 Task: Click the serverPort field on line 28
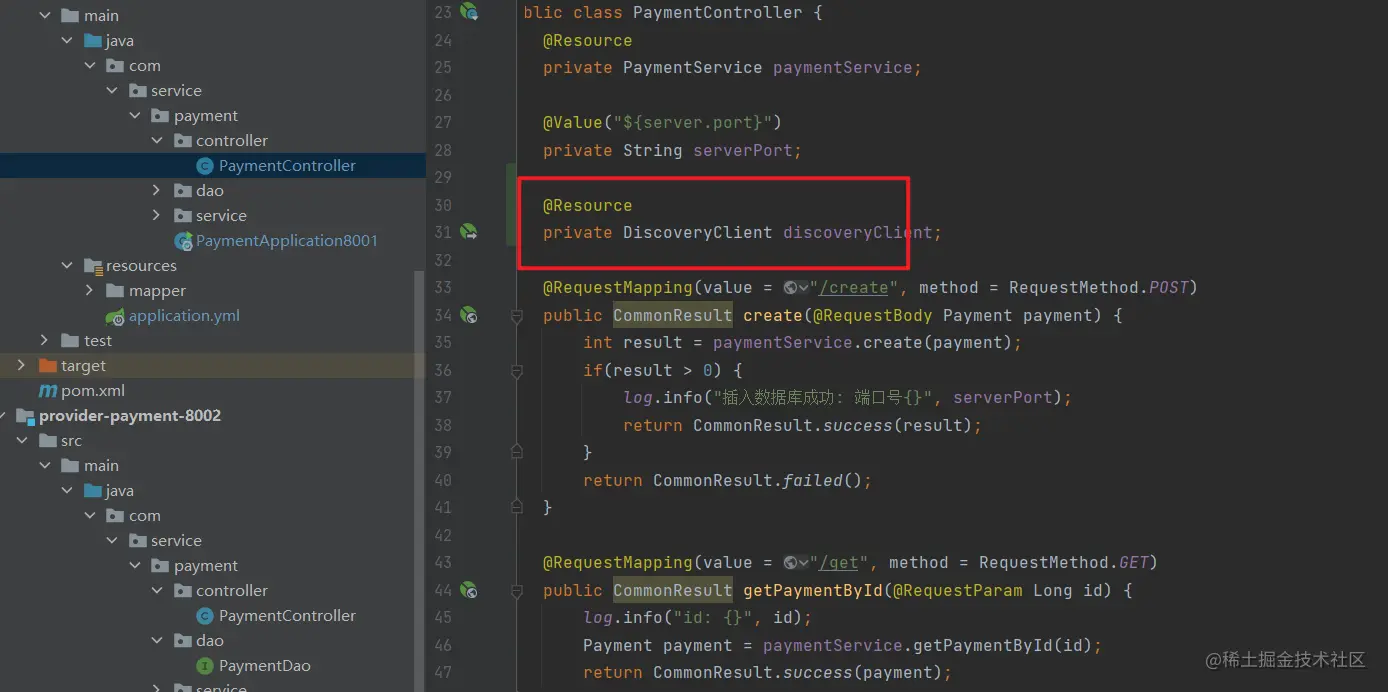743,150
